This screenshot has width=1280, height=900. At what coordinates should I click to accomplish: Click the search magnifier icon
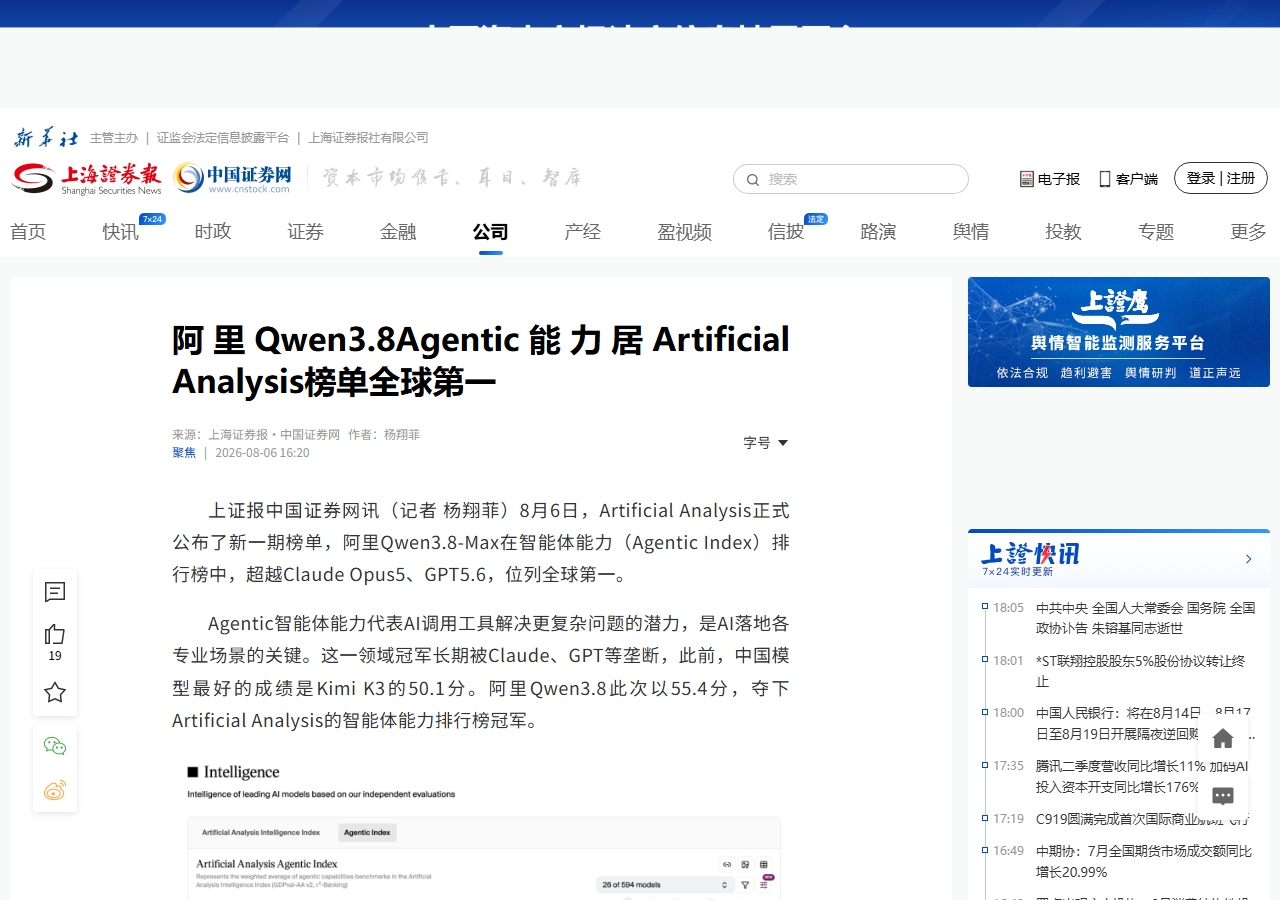(x=752, y=180)
